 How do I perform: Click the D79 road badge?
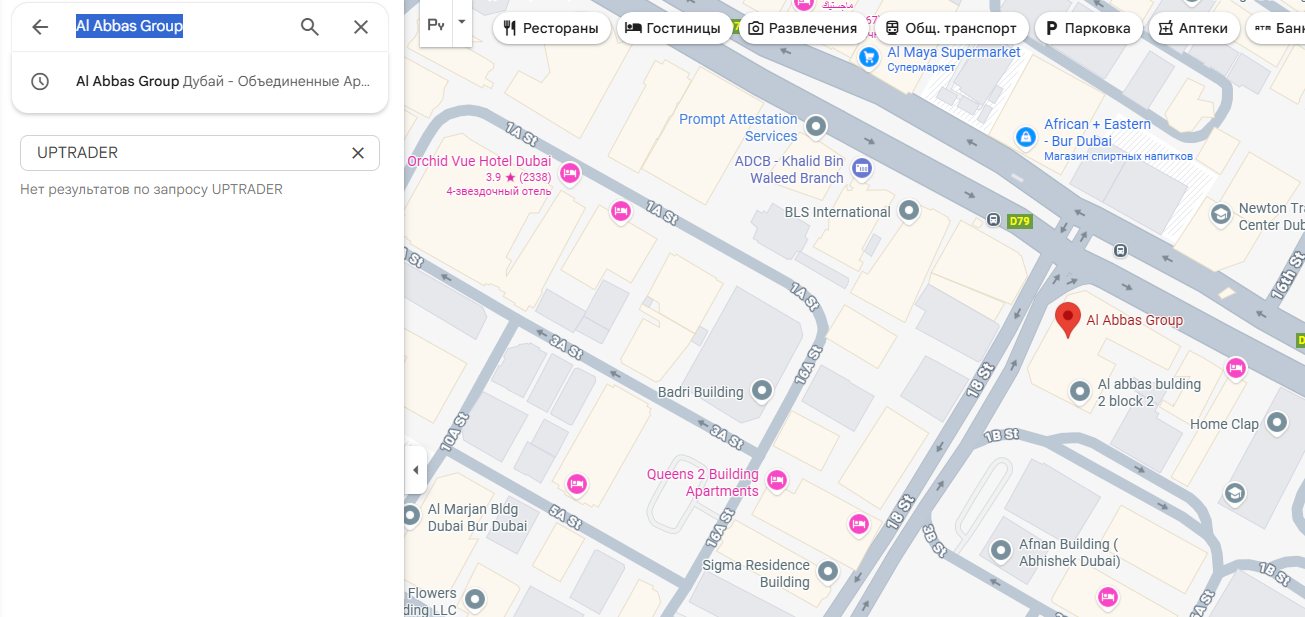(x=1019, y=221)
